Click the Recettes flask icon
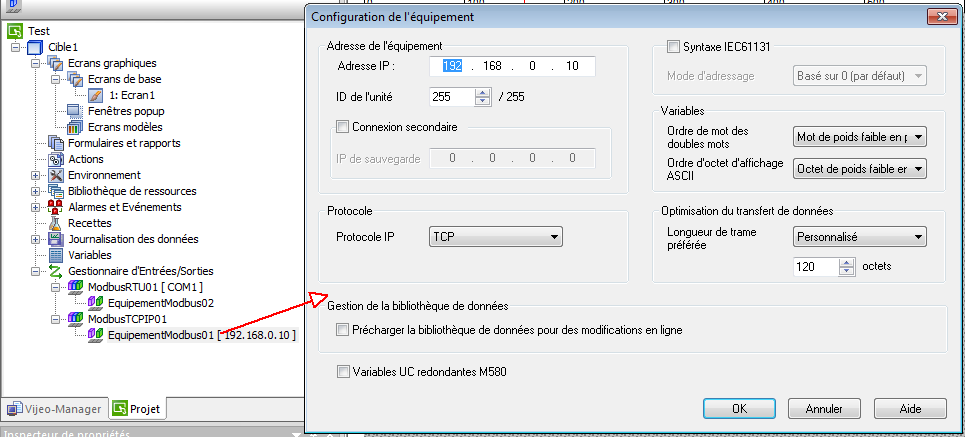The width and height of the screenshot is (965, 437). pyautogui.click(x=56, y=223)
